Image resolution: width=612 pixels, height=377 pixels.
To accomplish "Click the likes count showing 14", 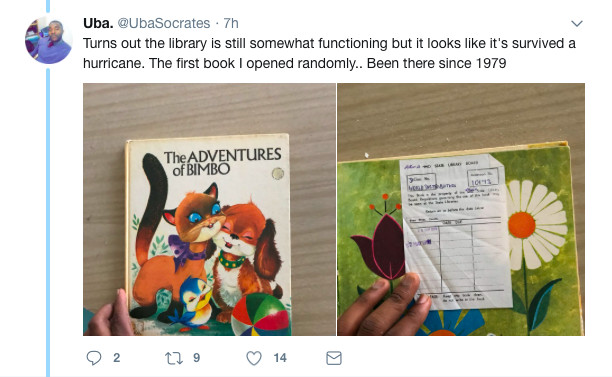I will [280, 358].
